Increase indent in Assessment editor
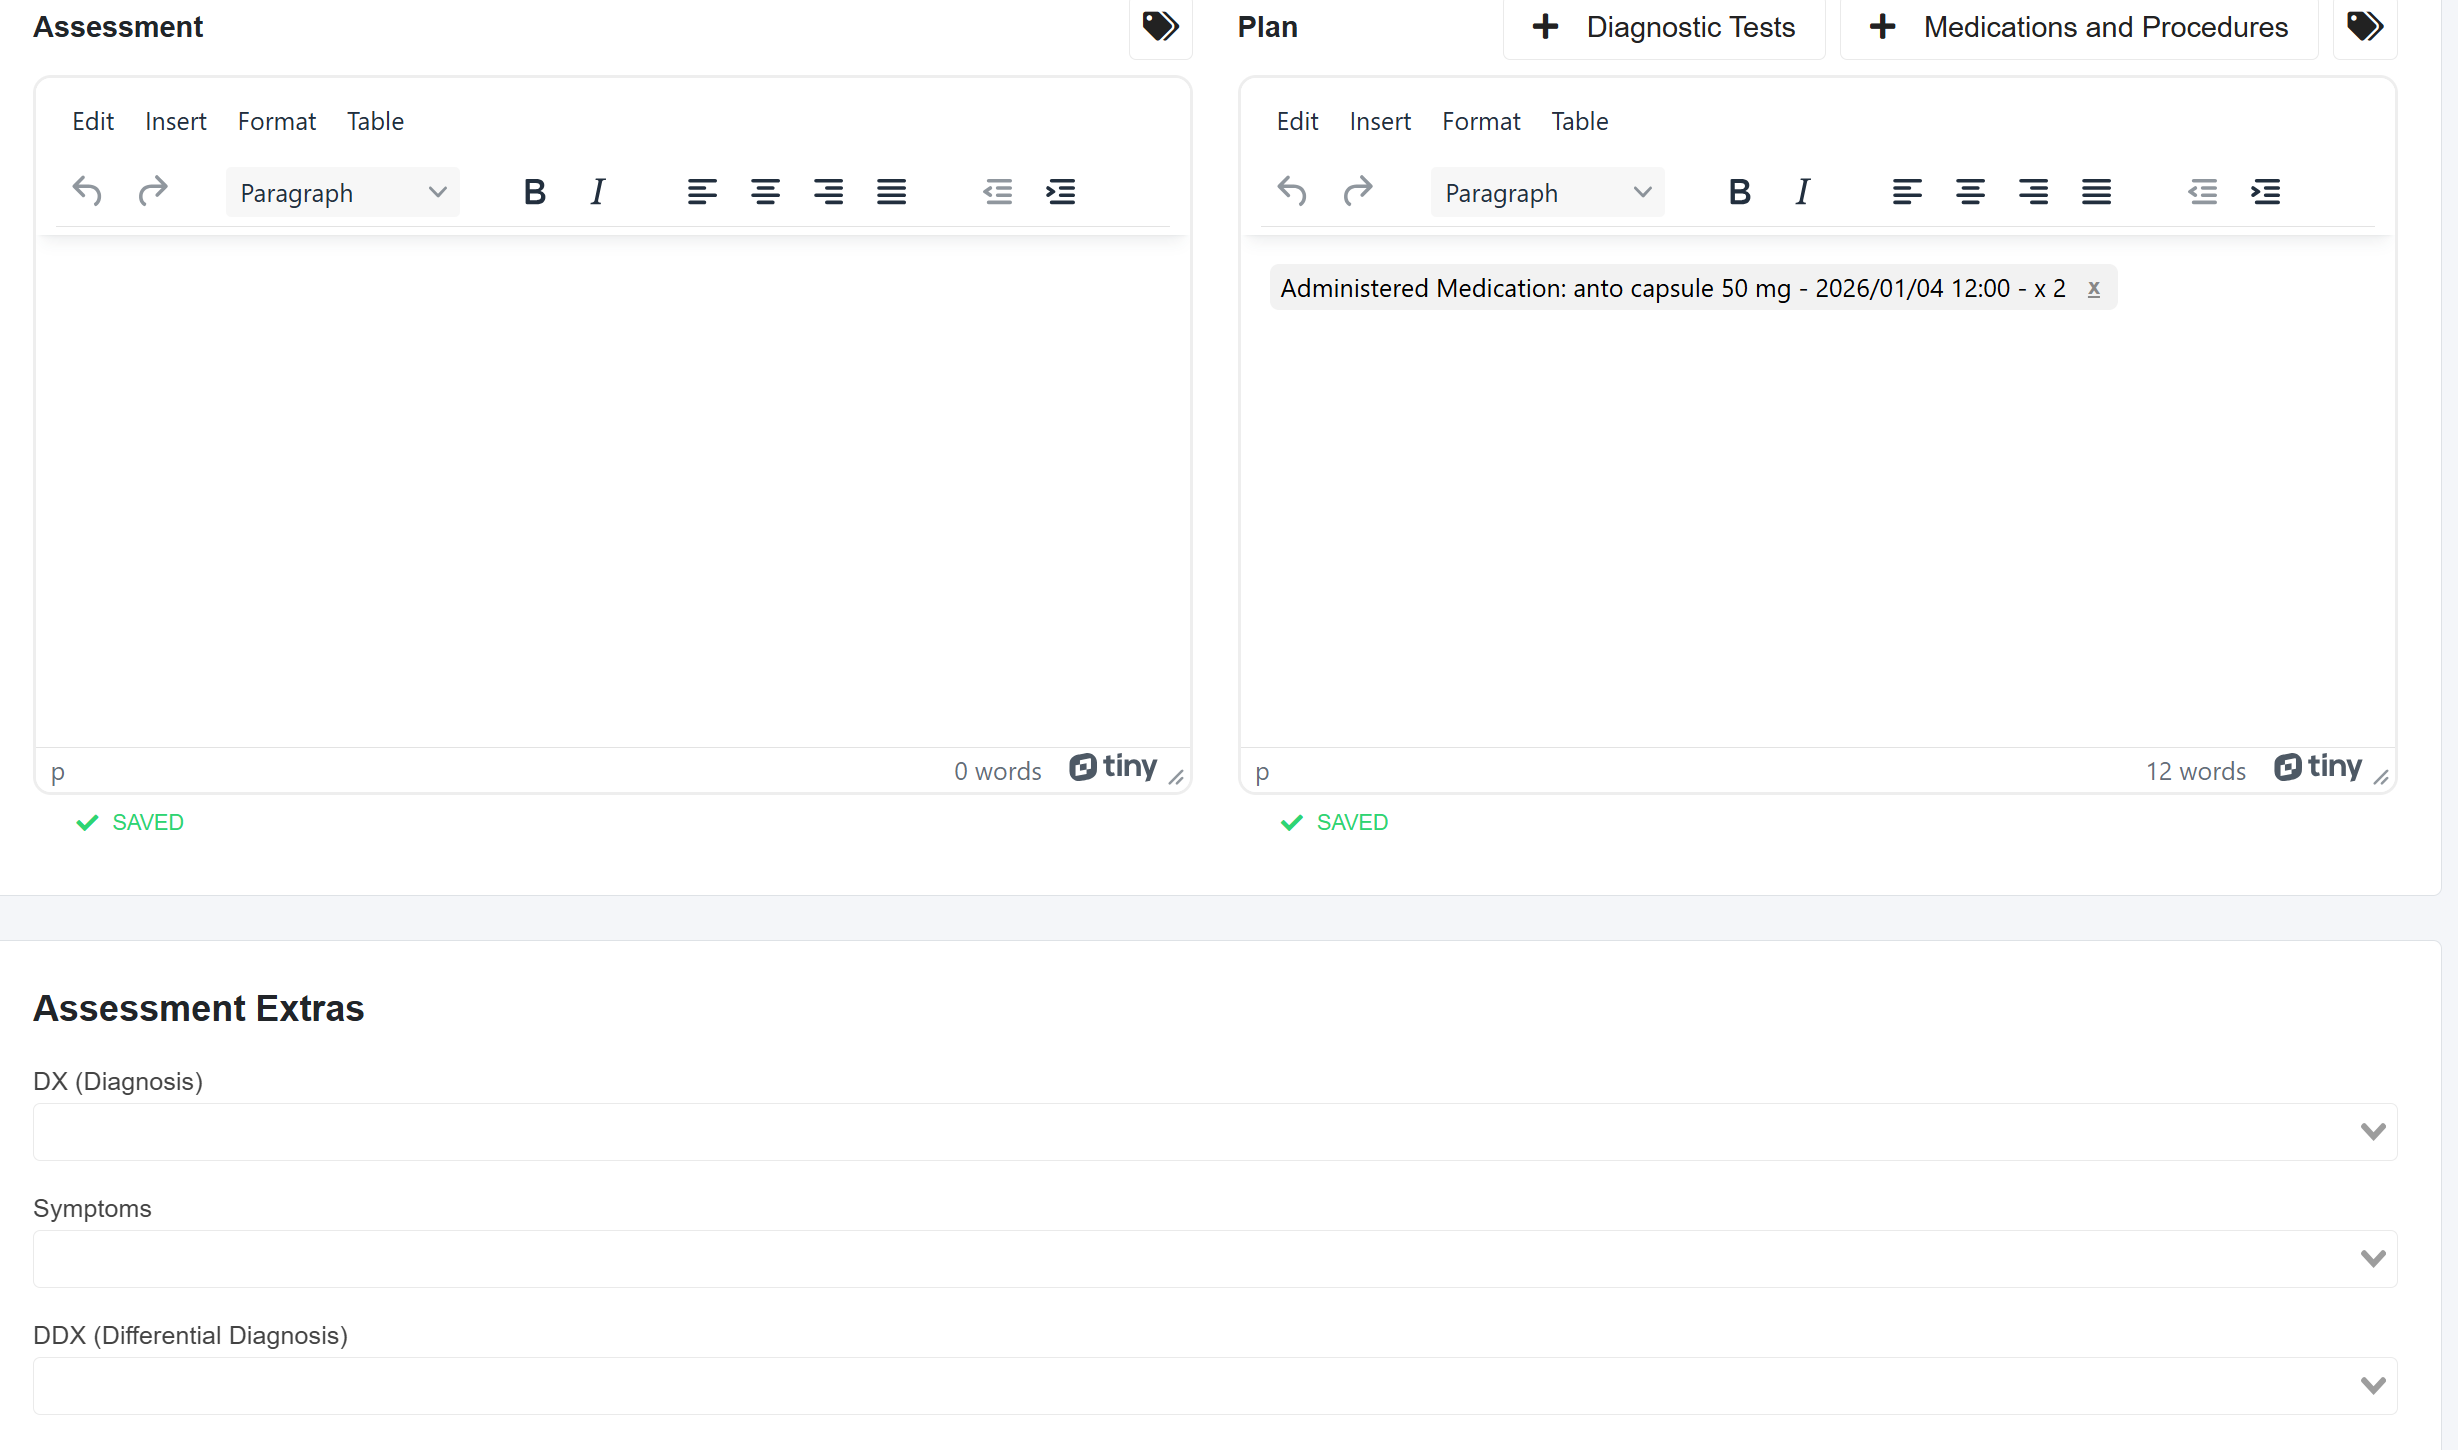The image size is (2458, 1450). 1060,192
